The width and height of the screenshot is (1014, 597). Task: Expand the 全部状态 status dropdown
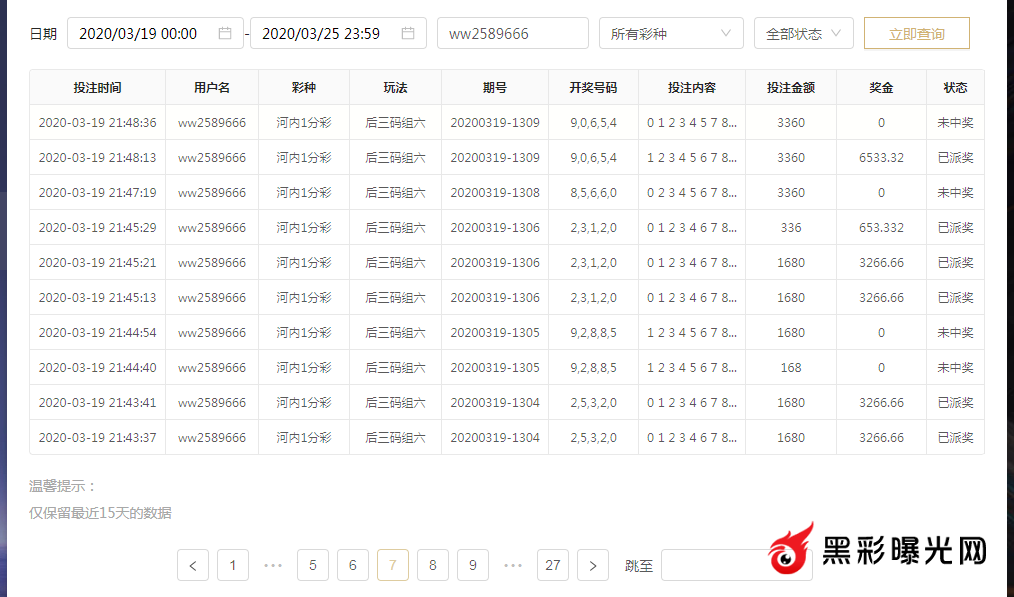803,33
